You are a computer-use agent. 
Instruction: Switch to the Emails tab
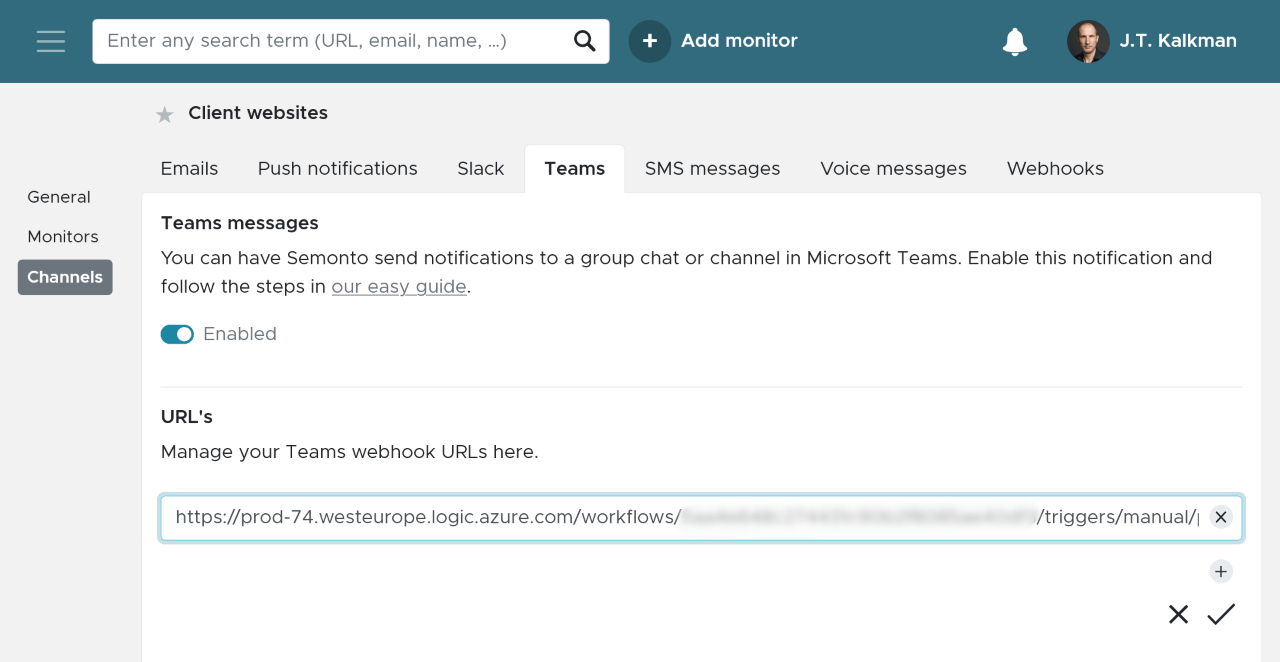click(x=189, y=169)
